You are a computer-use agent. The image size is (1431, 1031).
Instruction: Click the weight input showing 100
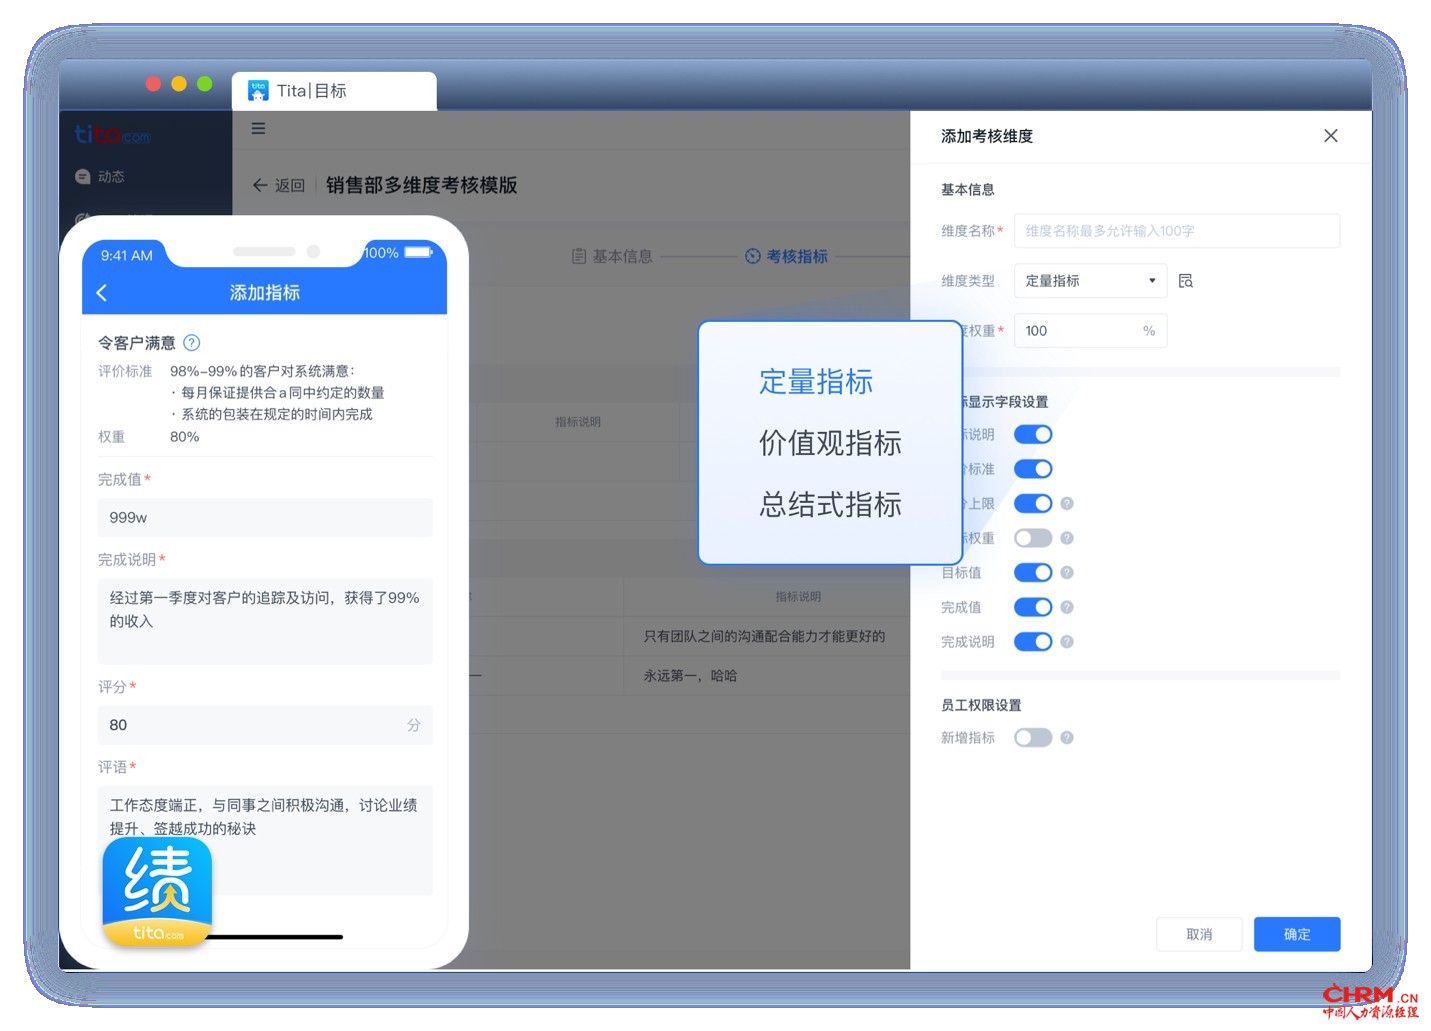[x=1090, y=331]
